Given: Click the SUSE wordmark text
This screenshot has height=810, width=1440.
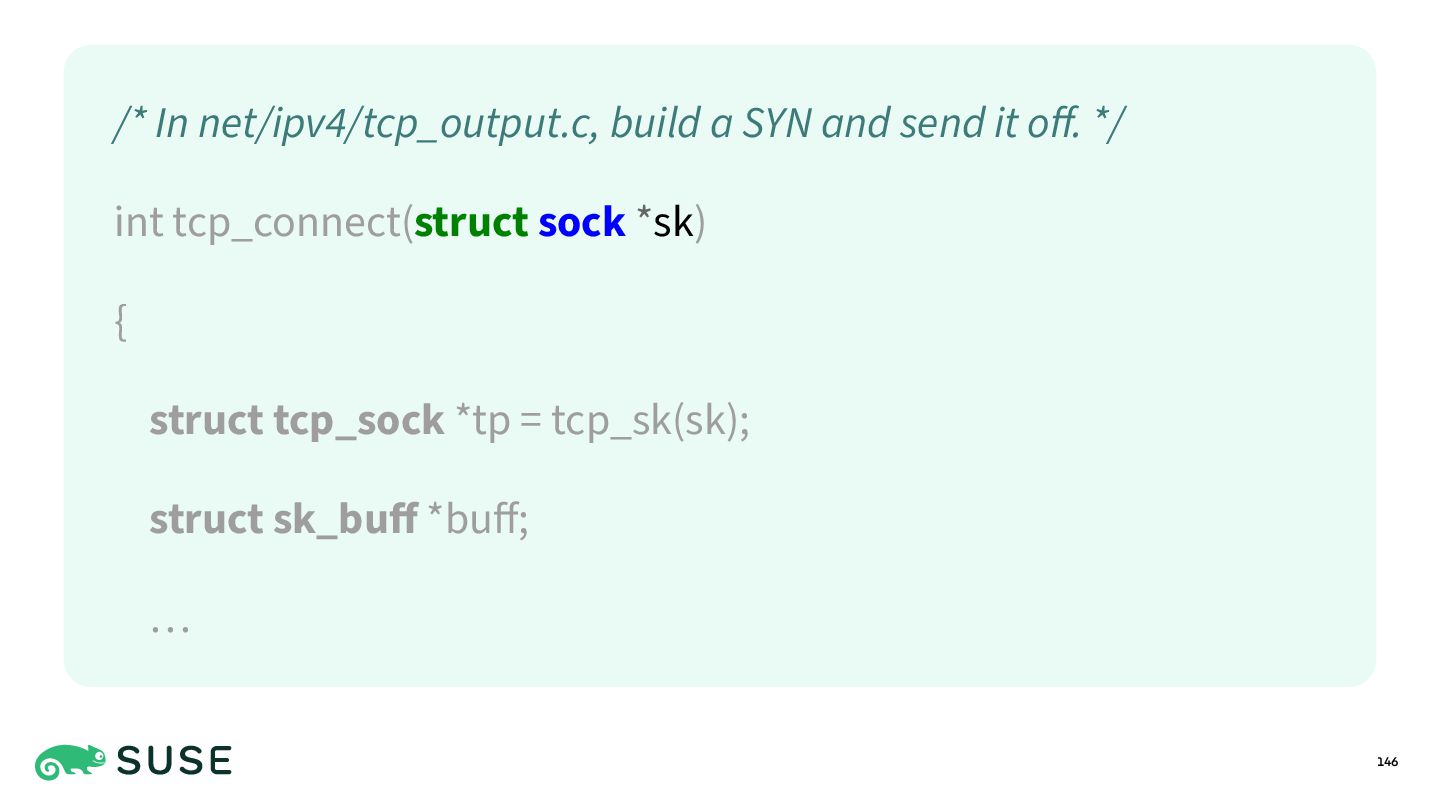Looking at the screenshot, I should (175, 762).
